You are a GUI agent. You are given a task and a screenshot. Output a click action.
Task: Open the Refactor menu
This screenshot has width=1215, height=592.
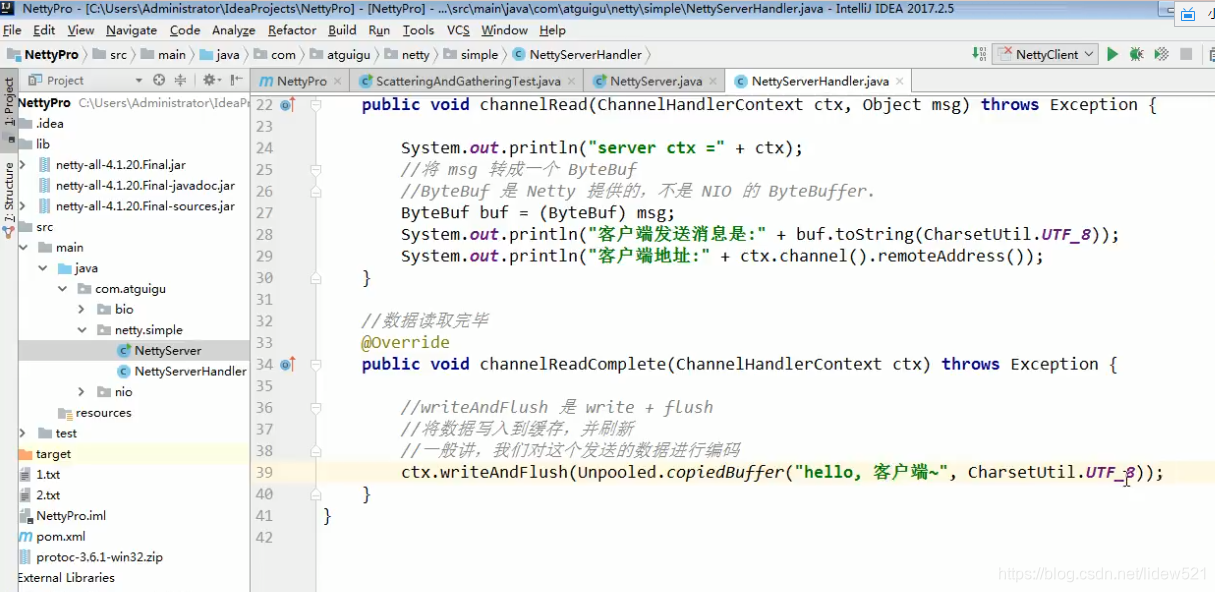[292, 30]
